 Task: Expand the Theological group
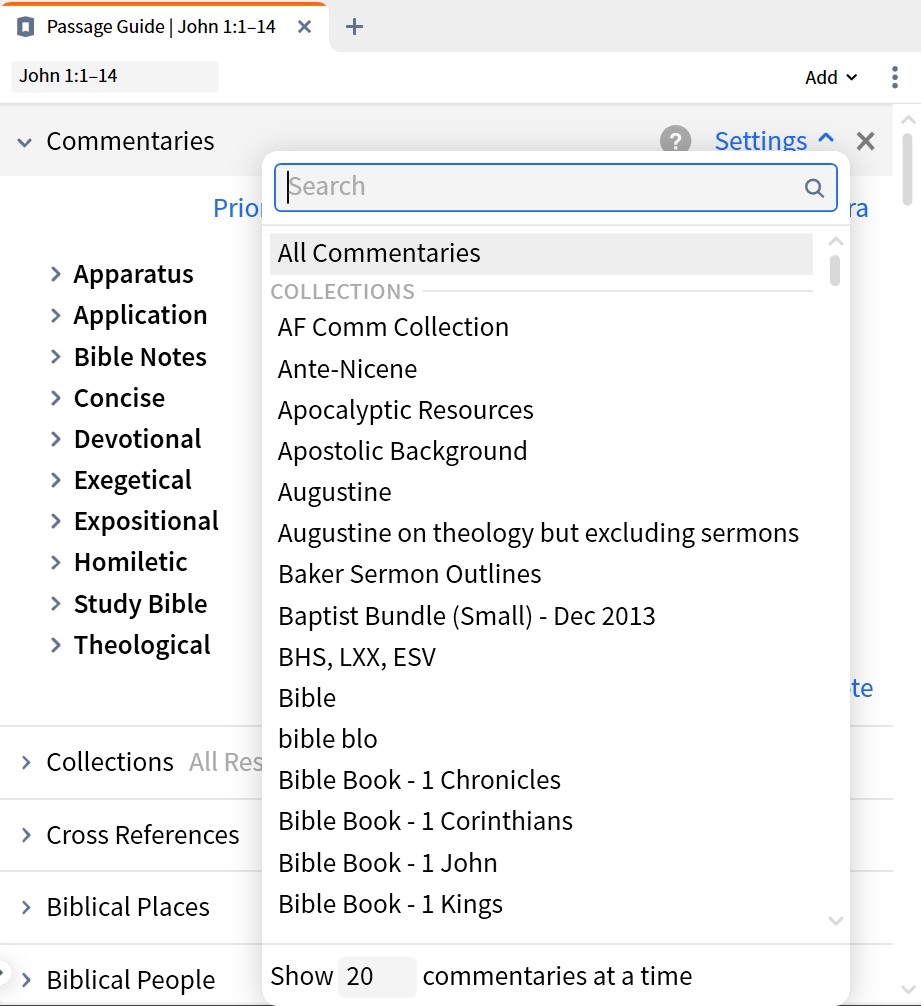[x=56, y=645]
